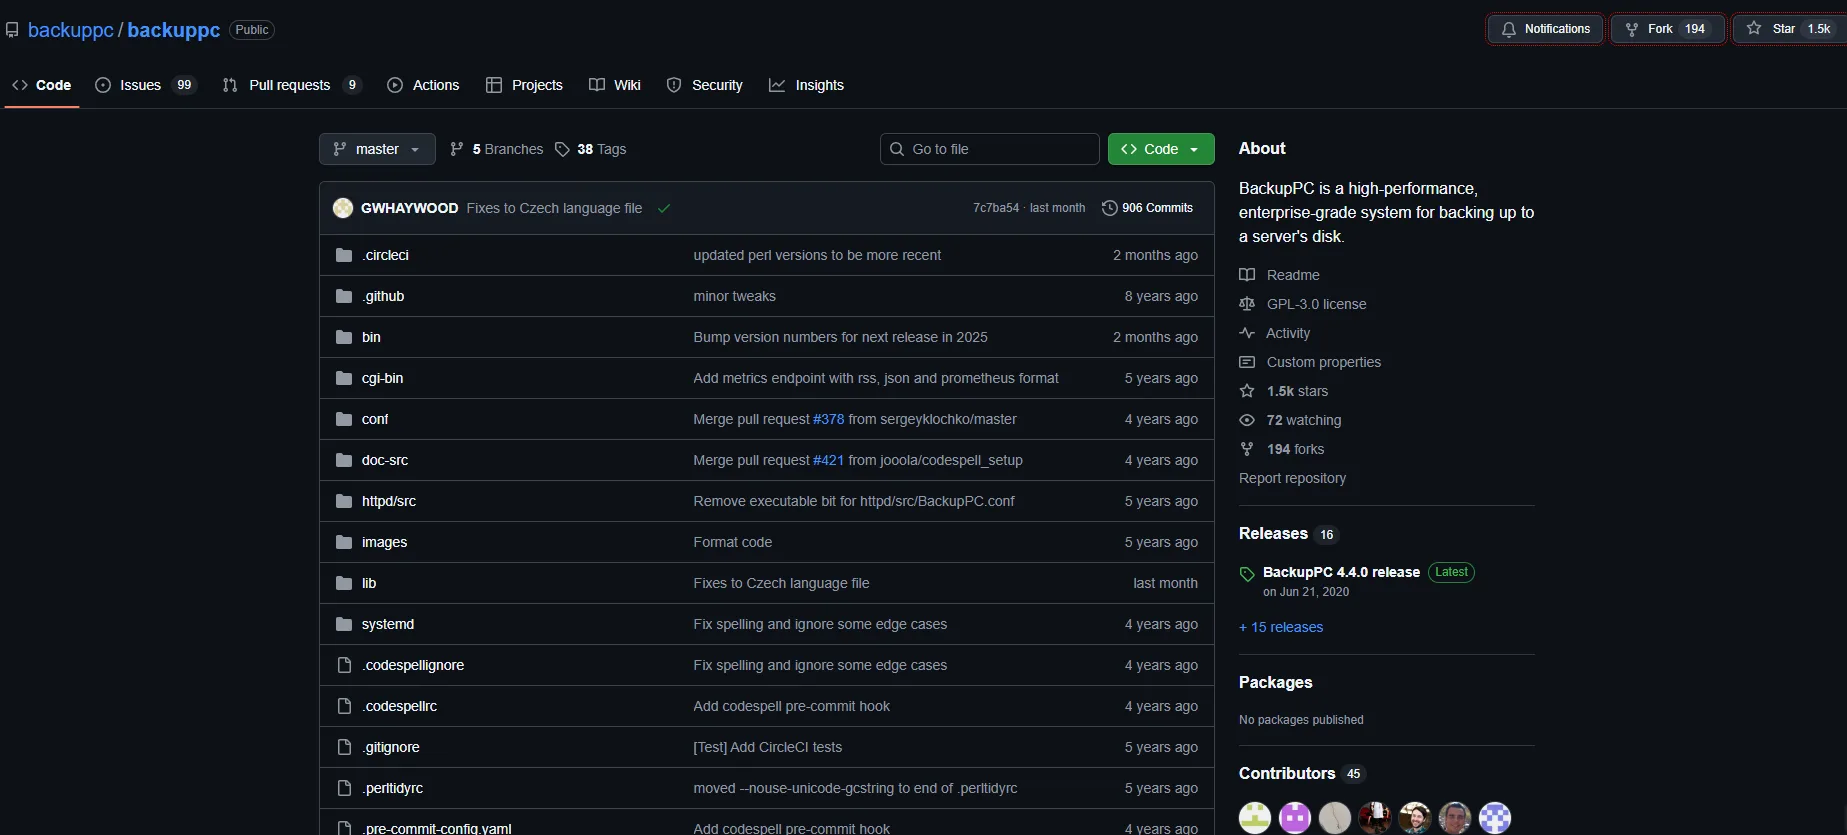Open pull request #378 link
The width and height of the screenshot is (1847, 835).
(828, 419)
